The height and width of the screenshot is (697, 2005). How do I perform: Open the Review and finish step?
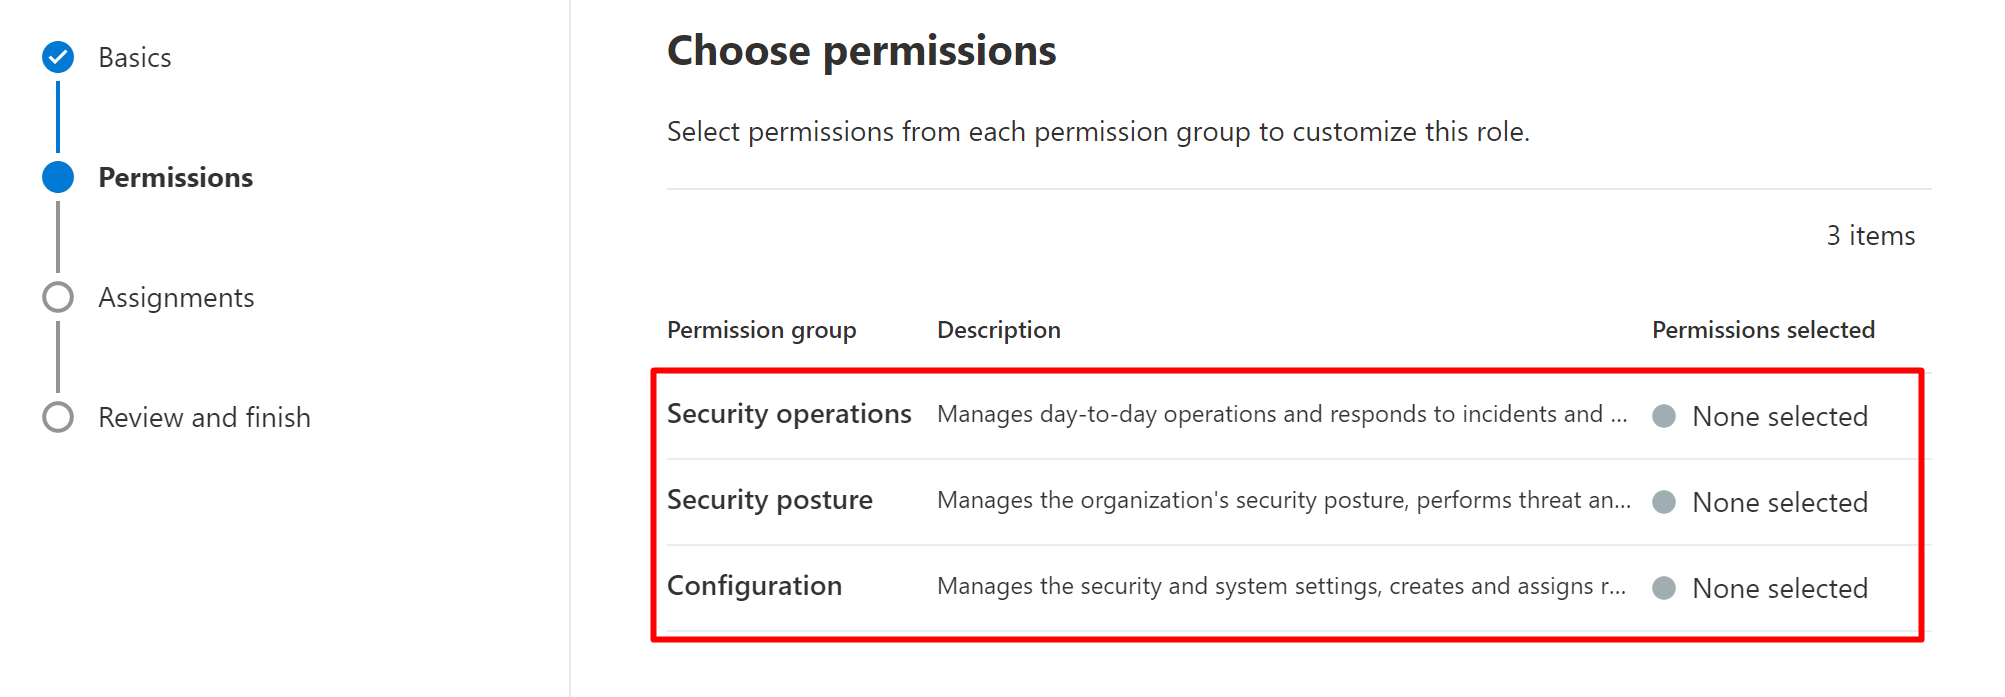204,418
